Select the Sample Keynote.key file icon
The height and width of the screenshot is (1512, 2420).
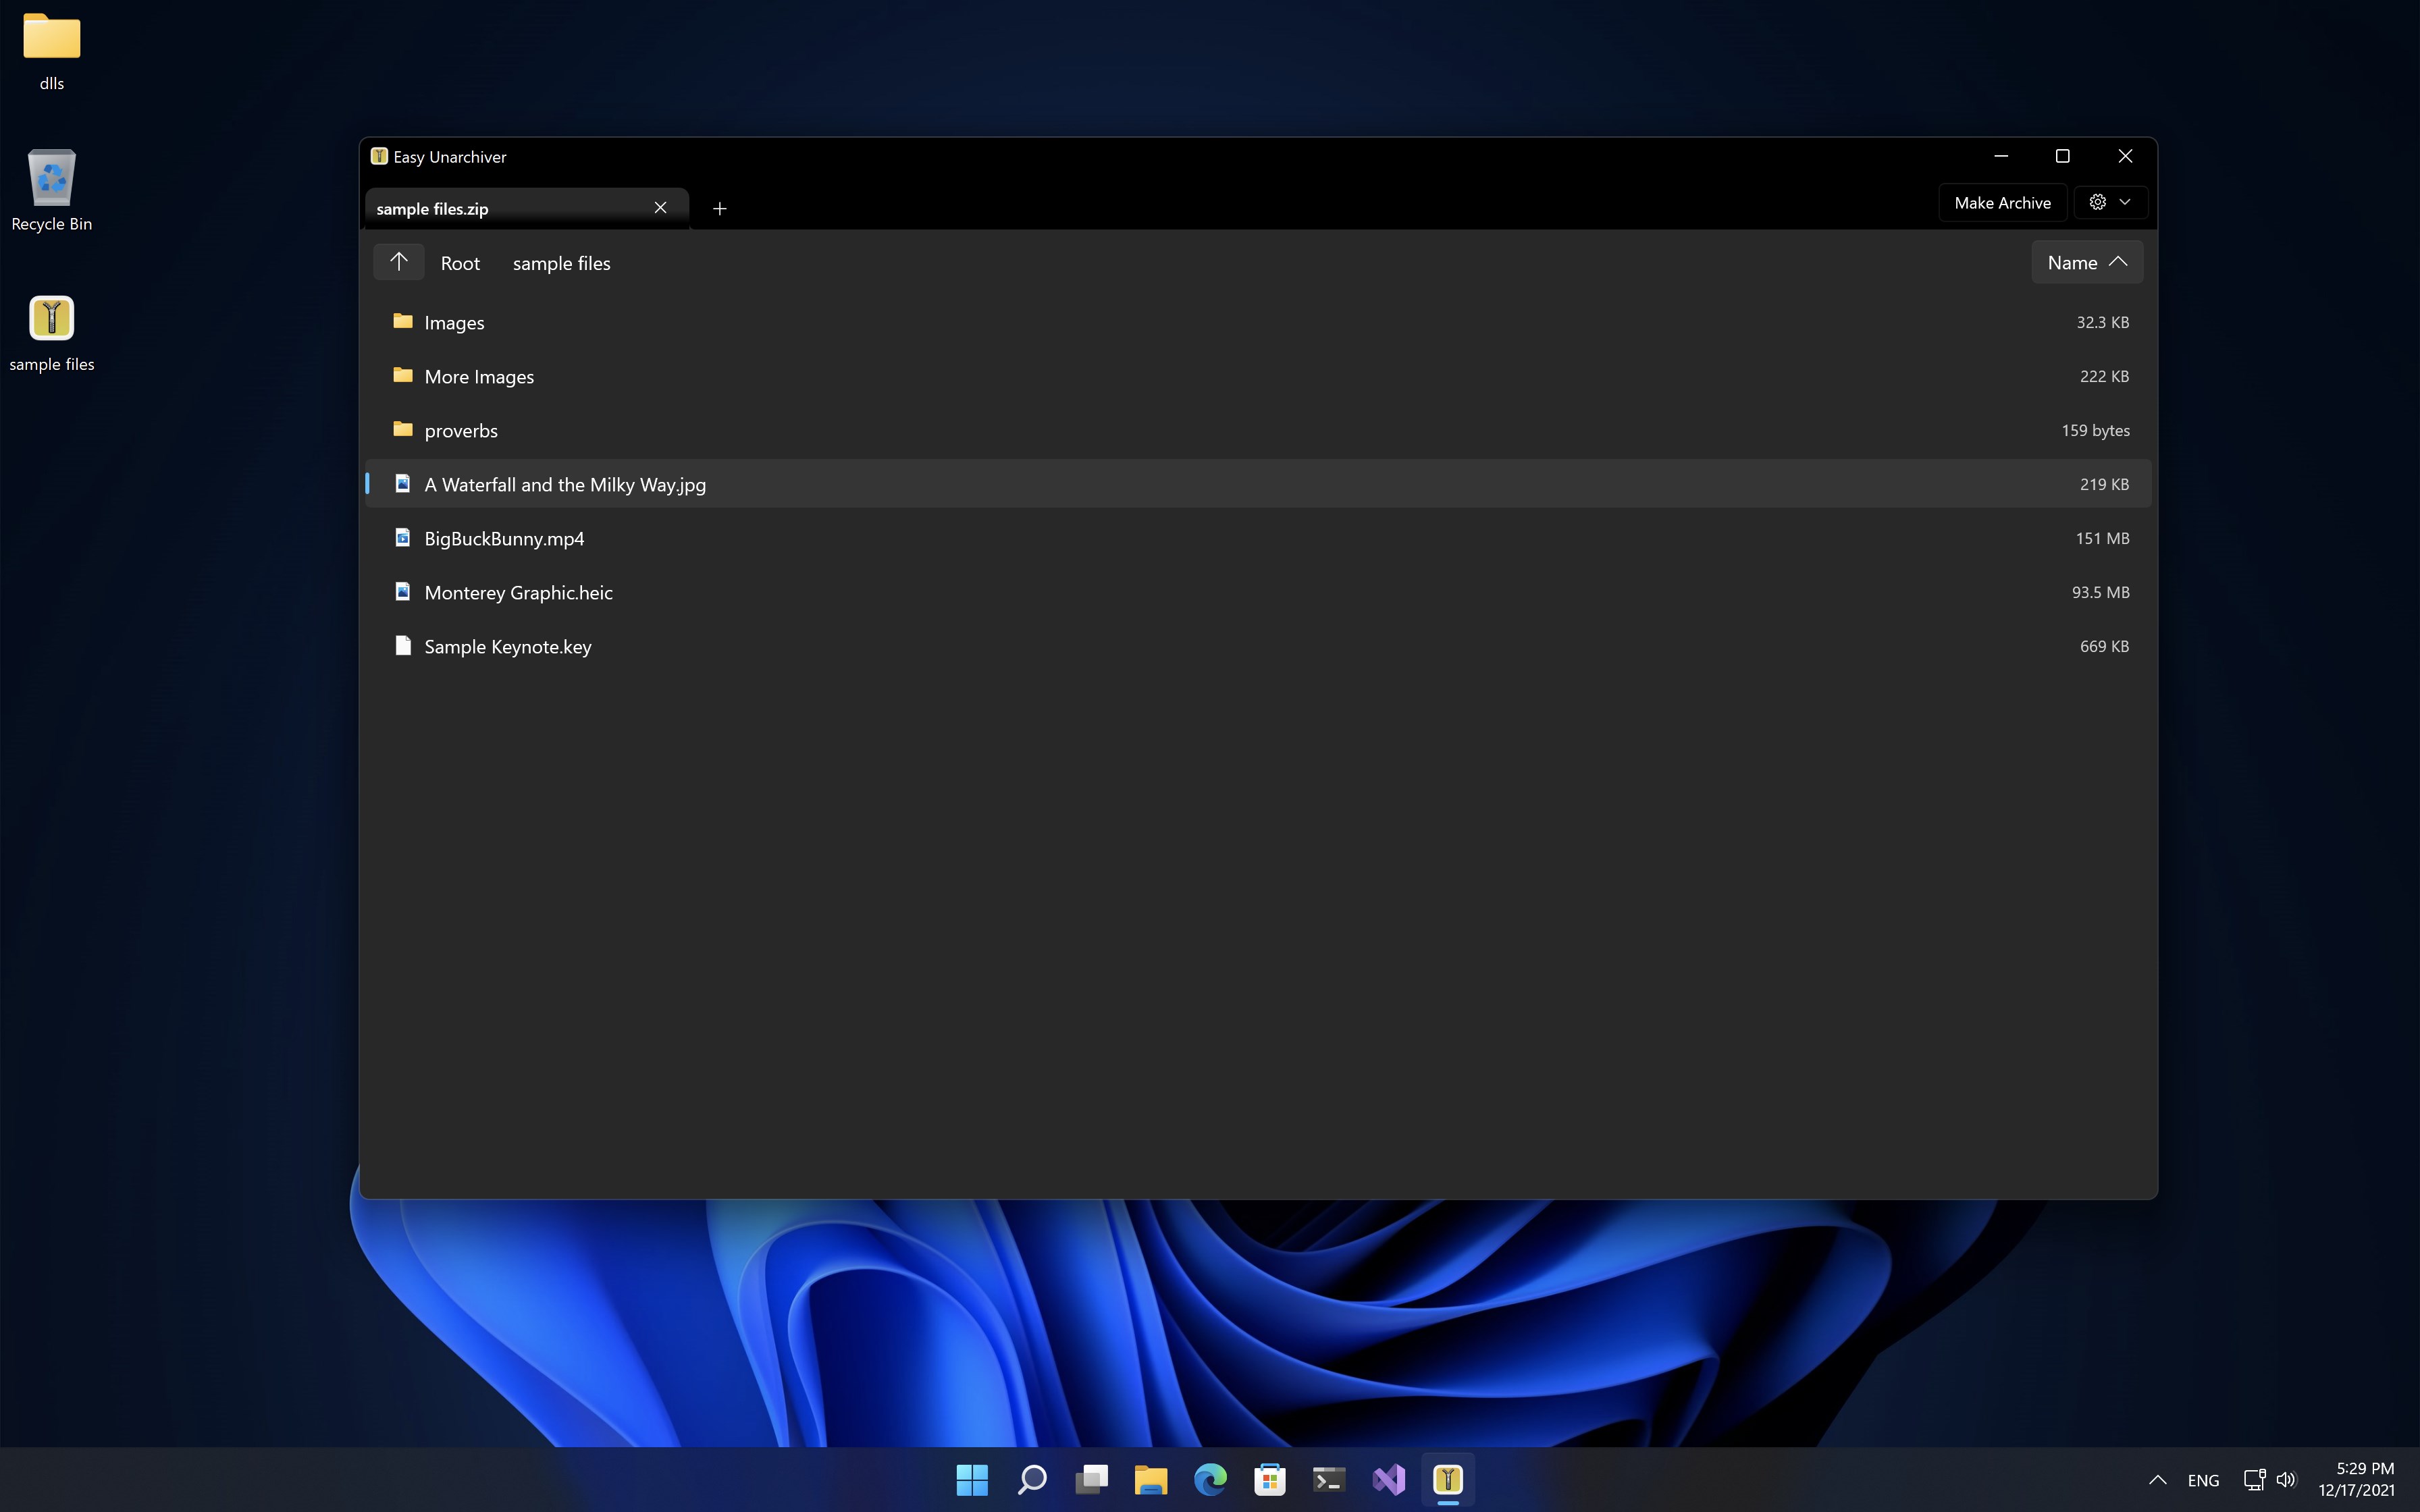[403, 646]
